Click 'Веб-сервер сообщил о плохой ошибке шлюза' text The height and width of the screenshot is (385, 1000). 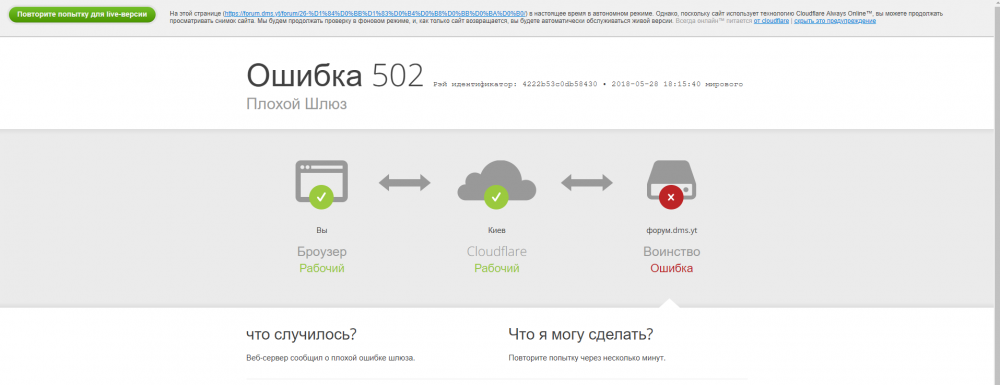[330, 358]
